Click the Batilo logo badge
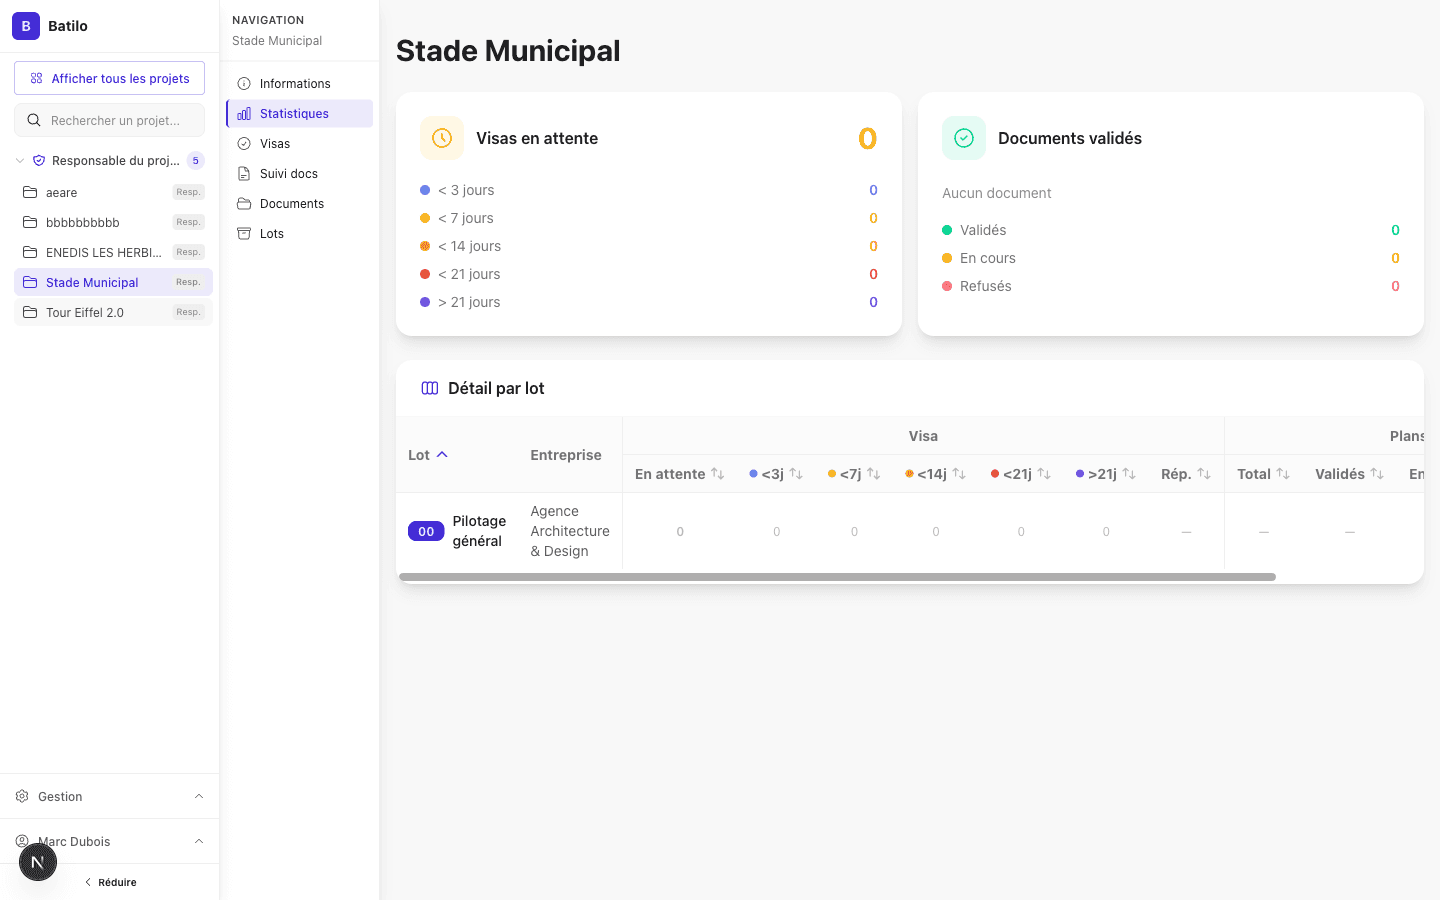Viewport: 1440px width, 900px height. tap(25, 25)
